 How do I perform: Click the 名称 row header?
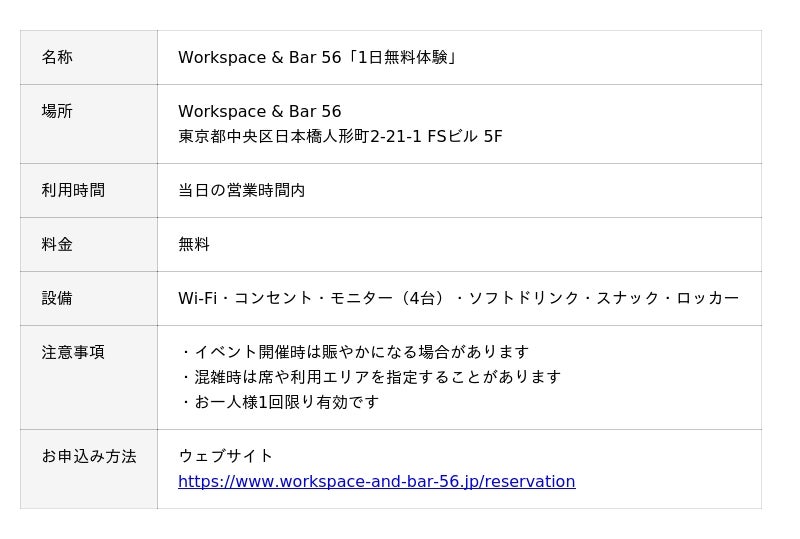click(x=57, y=58)
